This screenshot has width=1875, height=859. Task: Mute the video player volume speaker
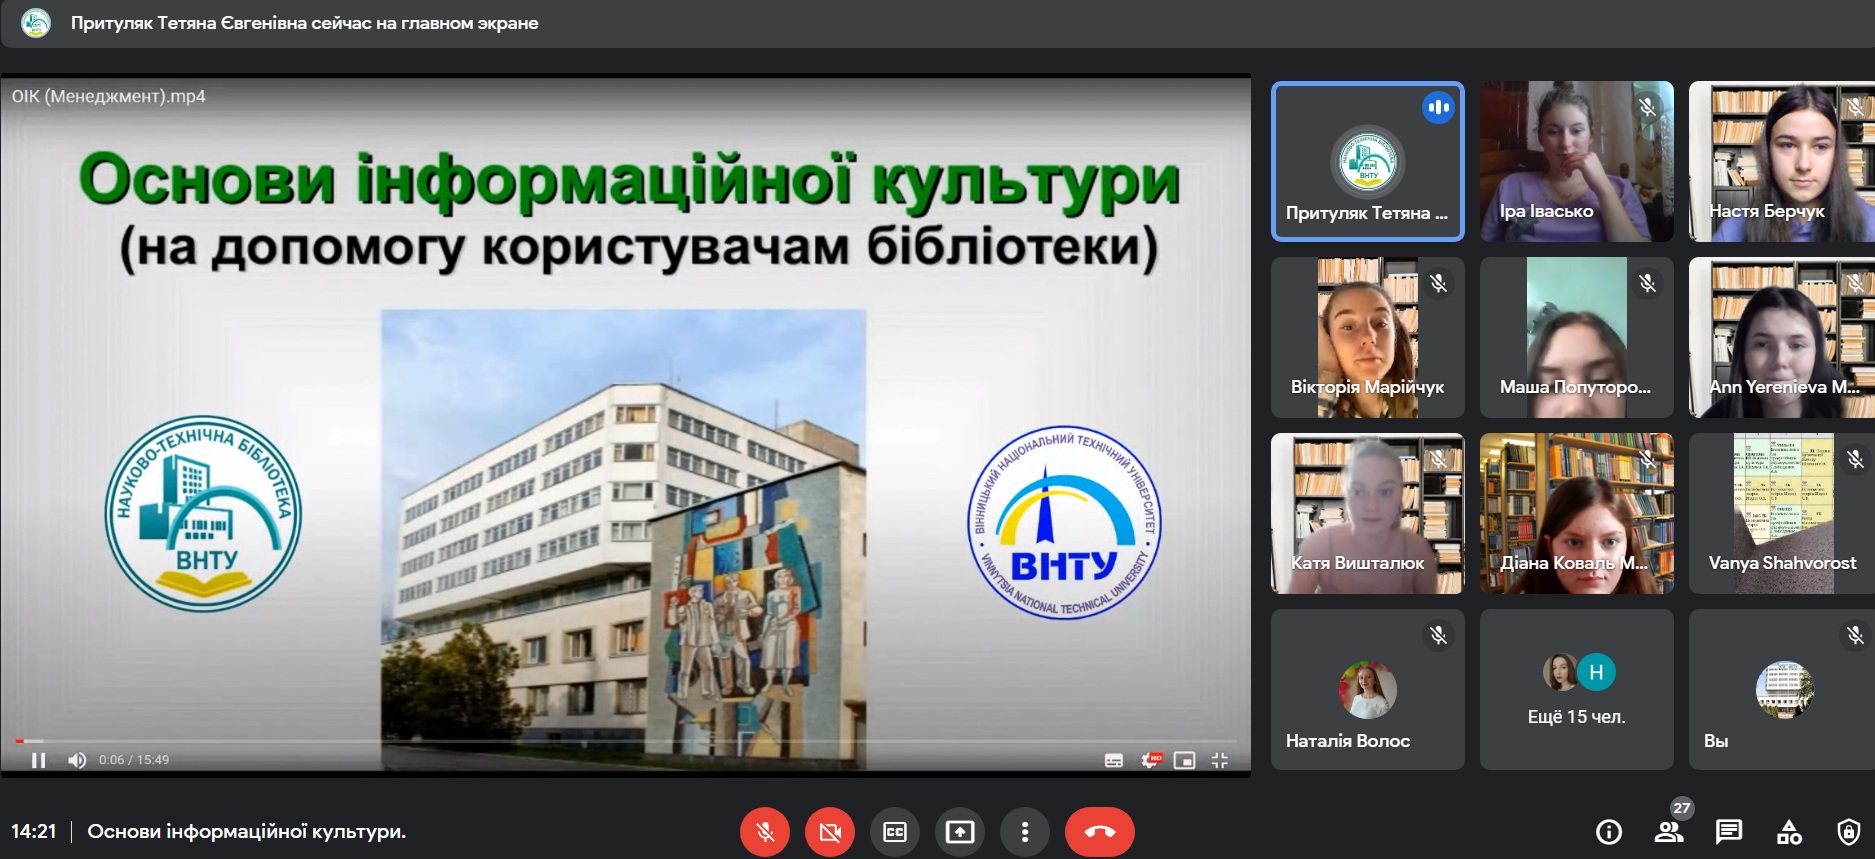click(77, 760)
